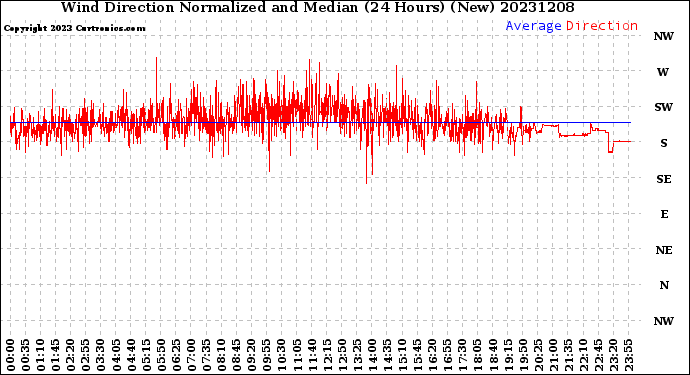Click the 'NE' axis label
Image resolution: width=690 pixels, height=375 pixels.
664,250
